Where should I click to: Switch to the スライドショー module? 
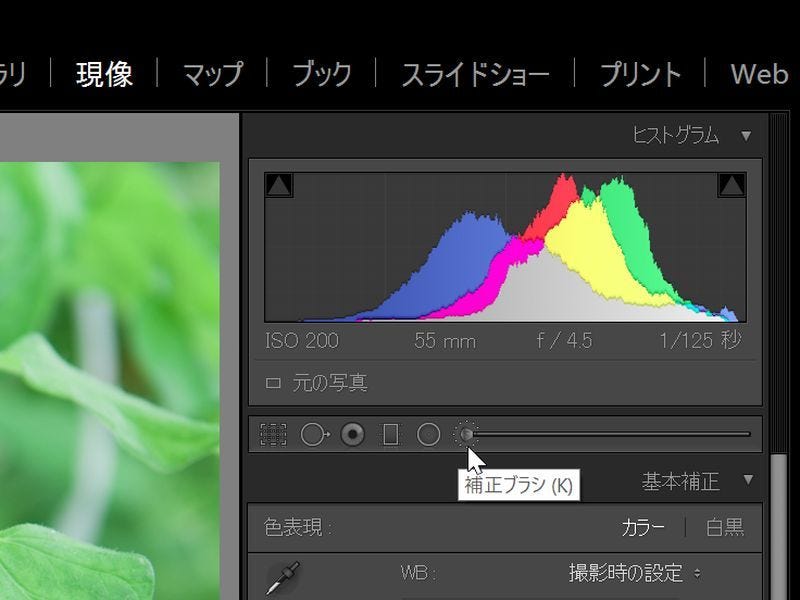(x=475, y=74)
